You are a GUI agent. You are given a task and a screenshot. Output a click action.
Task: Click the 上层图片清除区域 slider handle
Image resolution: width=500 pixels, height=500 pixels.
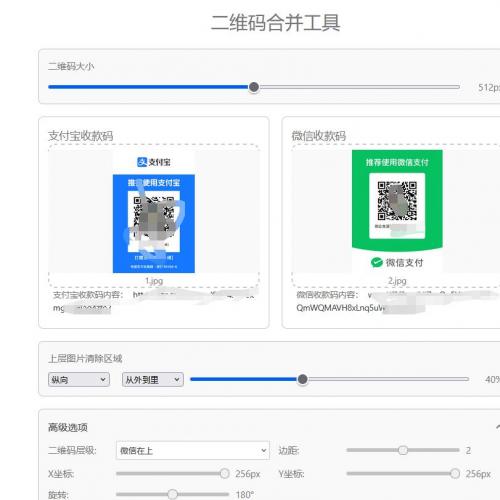pyautogui.click(x=302, y=379)
